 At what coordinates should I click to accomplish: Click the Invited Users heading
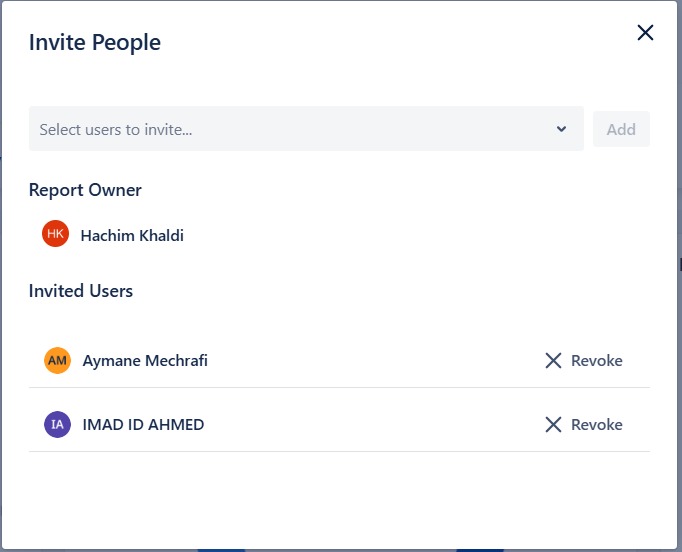point(81,291)
